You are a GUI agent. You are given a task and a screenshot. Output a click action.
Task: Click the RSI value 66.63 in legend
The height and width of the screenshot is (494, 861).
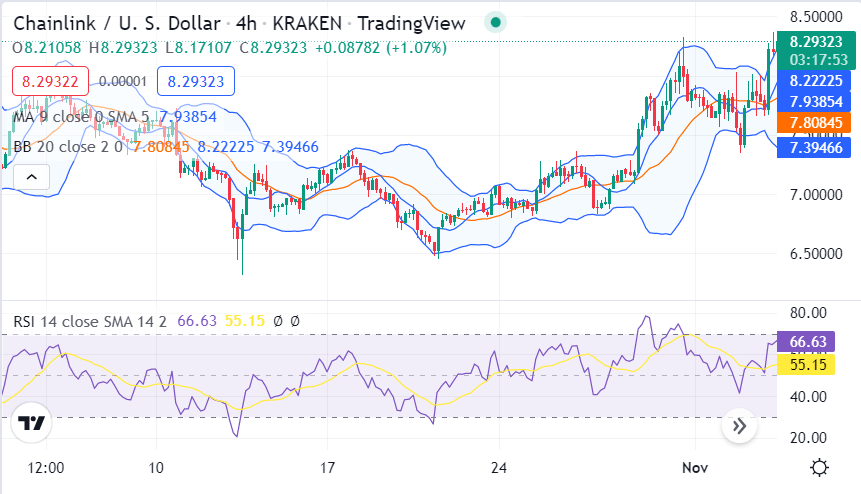coord(197,321)
